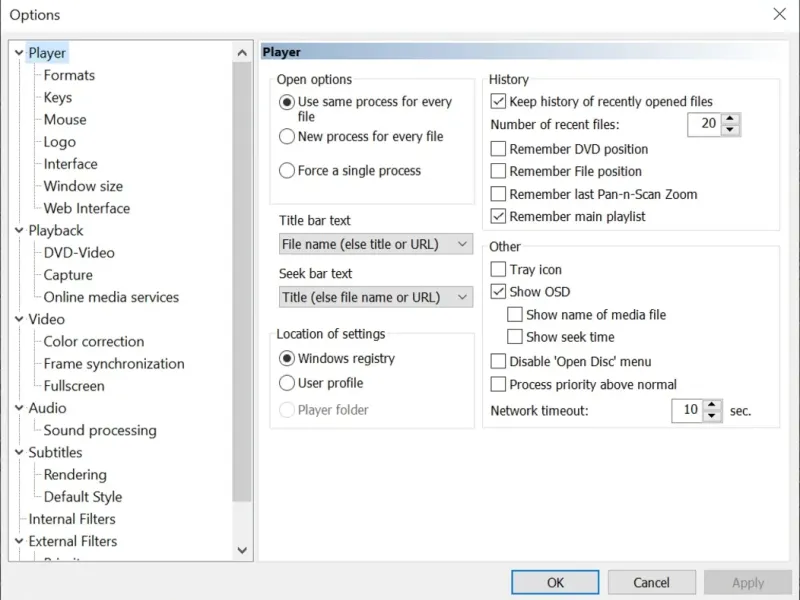Select the Video category

(46, 319)
